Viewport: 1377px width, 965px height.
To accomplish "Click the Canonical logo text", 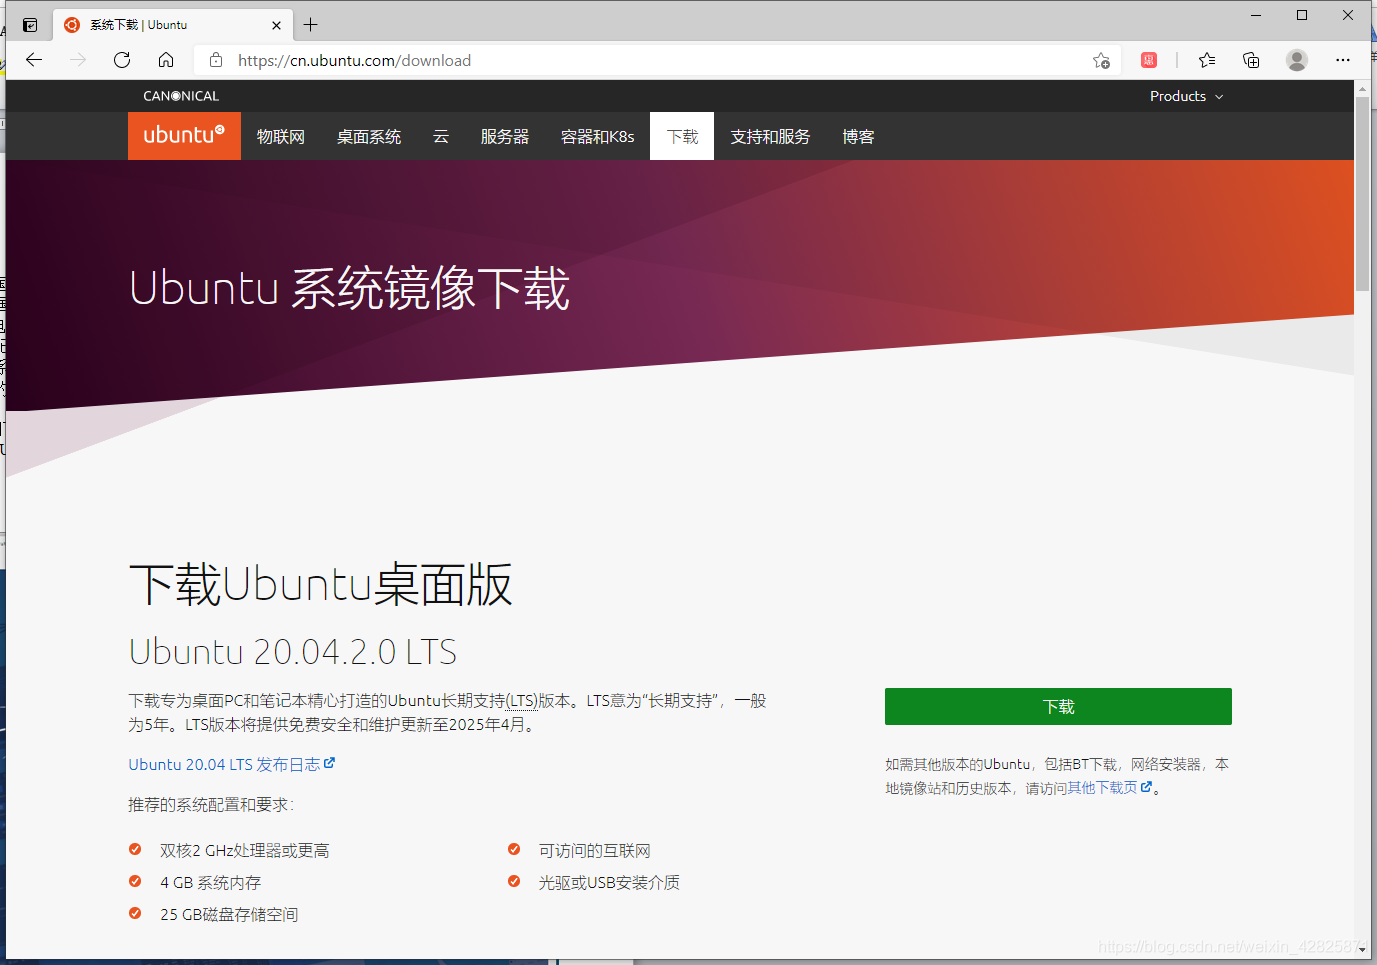I will [181, 96].
